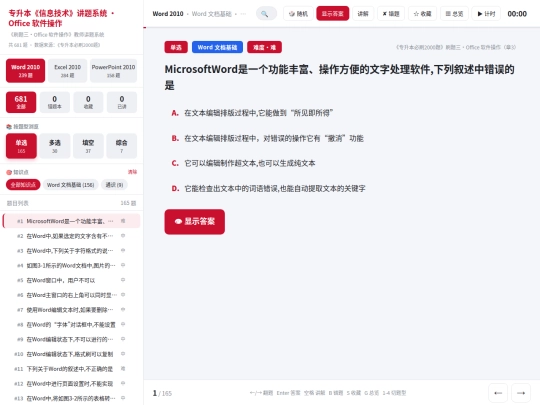Start the timer with ▶ 计时
Viewport: 540px width, 405px height.
click(486, 14)
